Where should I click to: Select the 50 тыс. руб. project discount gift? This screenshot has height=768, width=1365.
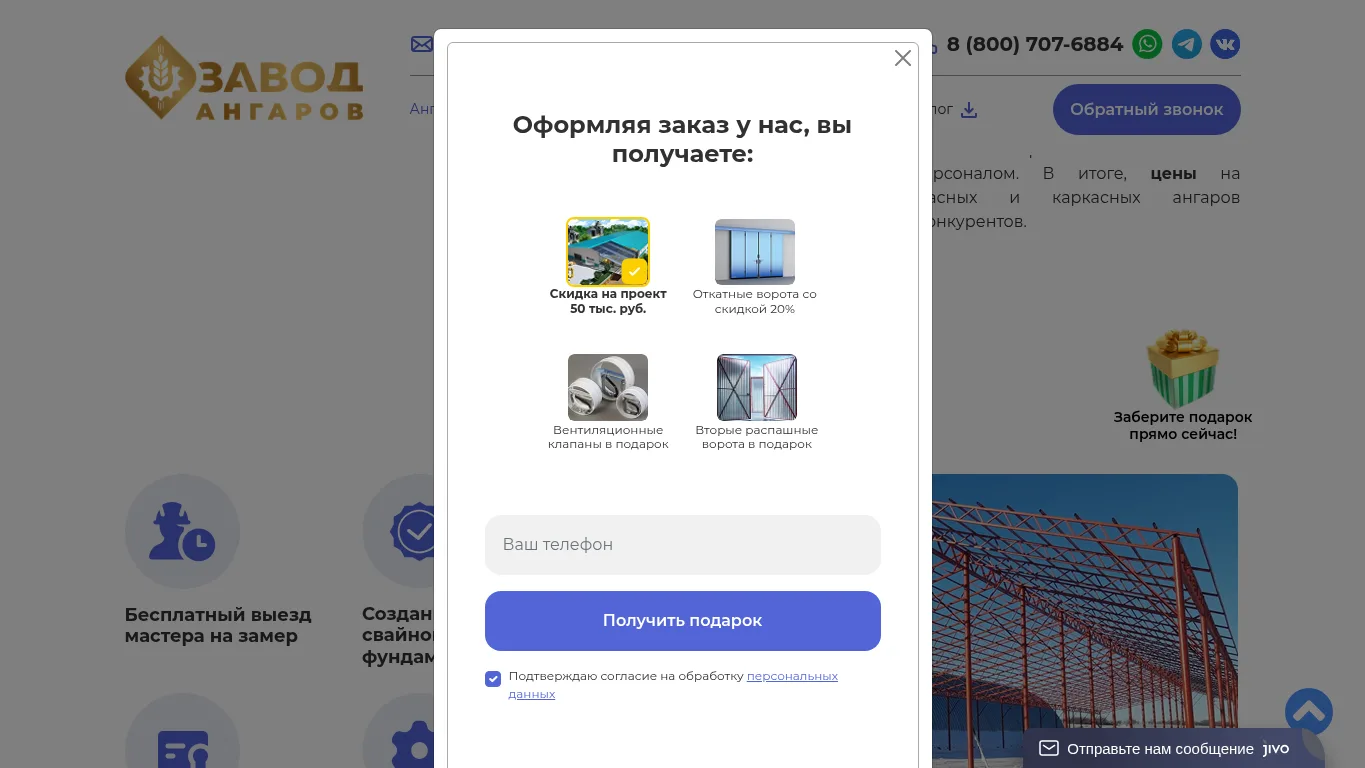pyautogui.click(x=608, y=252)
